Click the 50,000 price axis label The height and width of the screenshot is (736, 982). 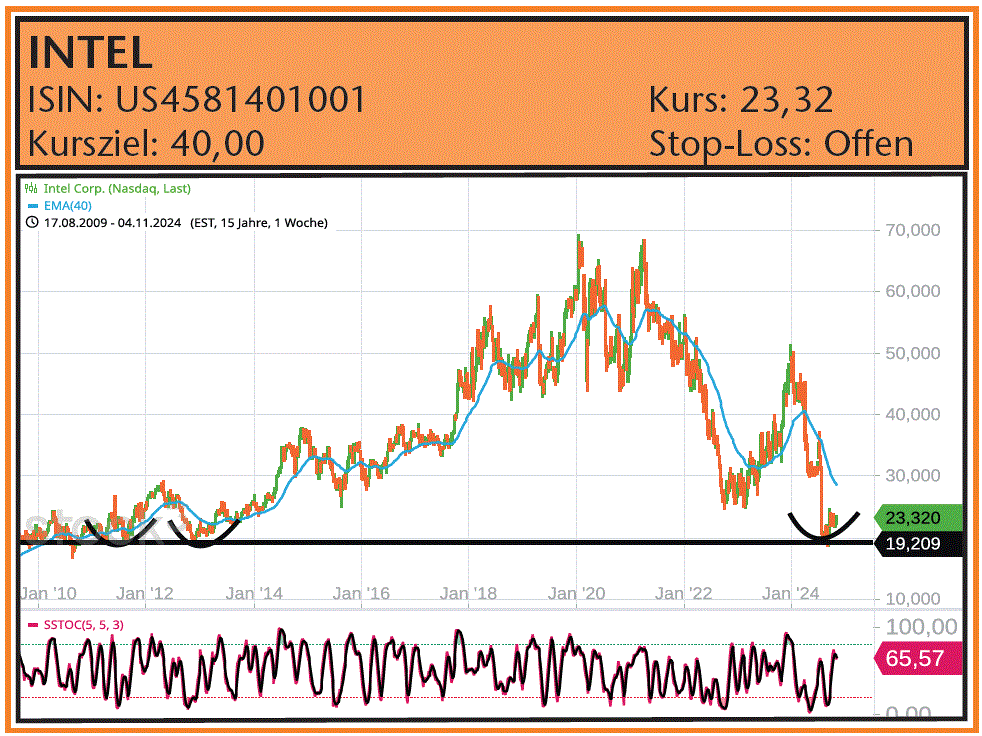pyautogui.click(x=912, y=353)
